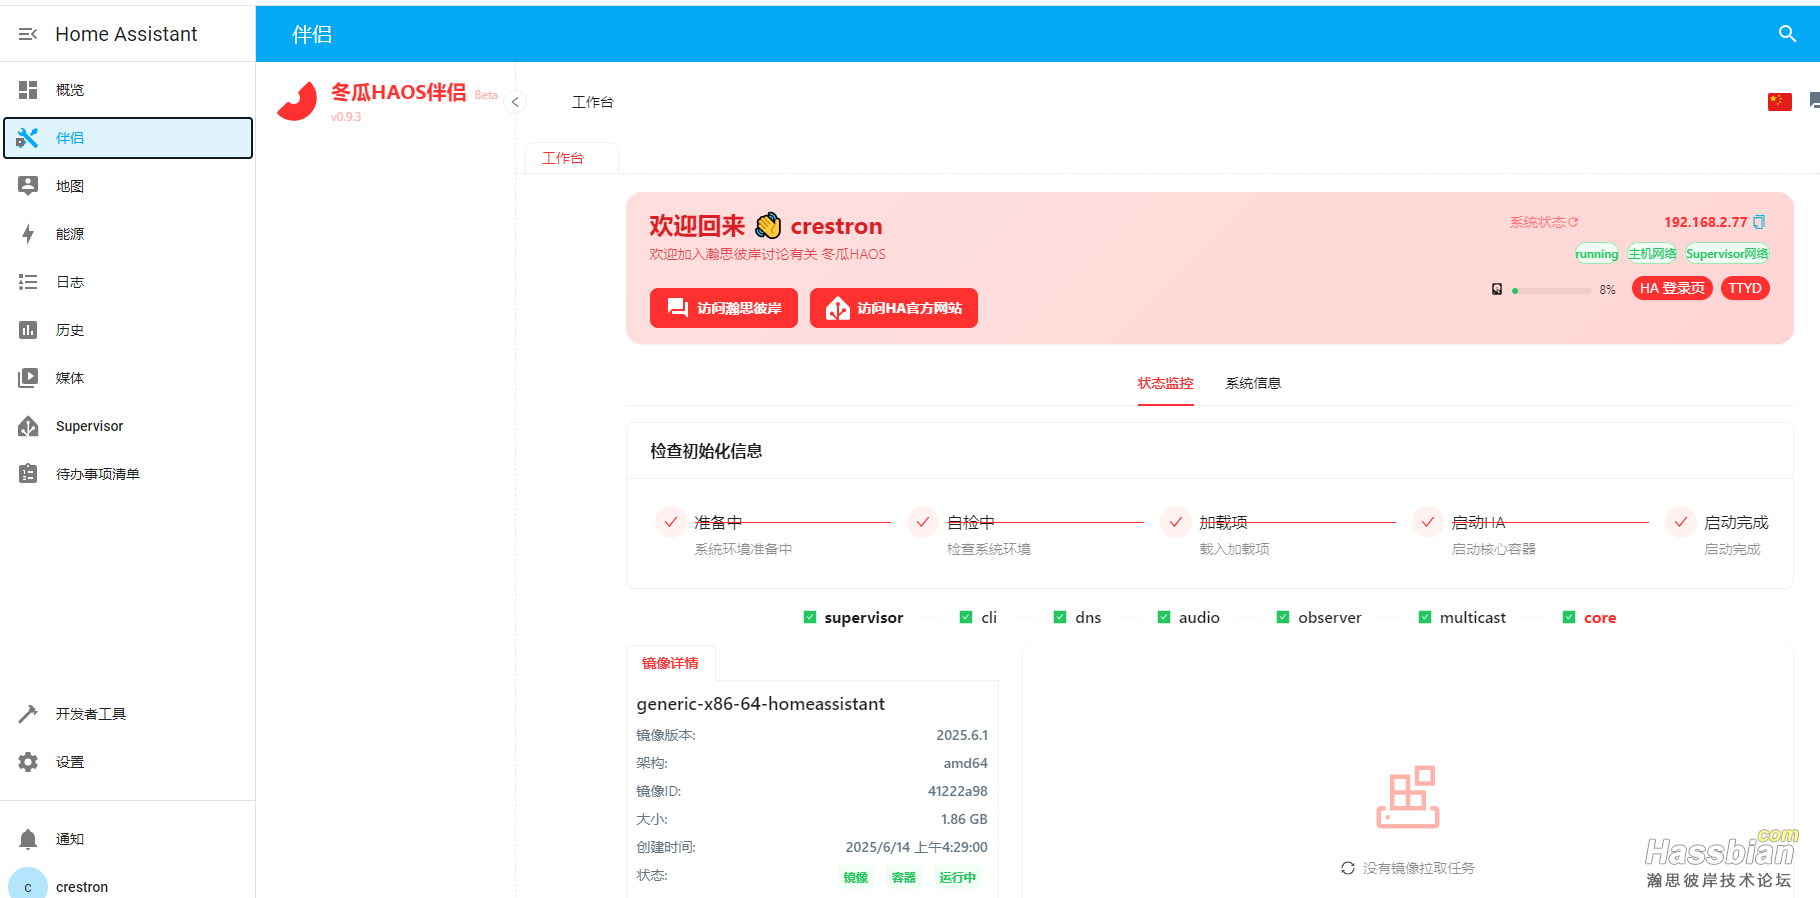Open the 能源 energy lightning icon
Viewport: 1820px width, 898px height.
click(28, 234)
